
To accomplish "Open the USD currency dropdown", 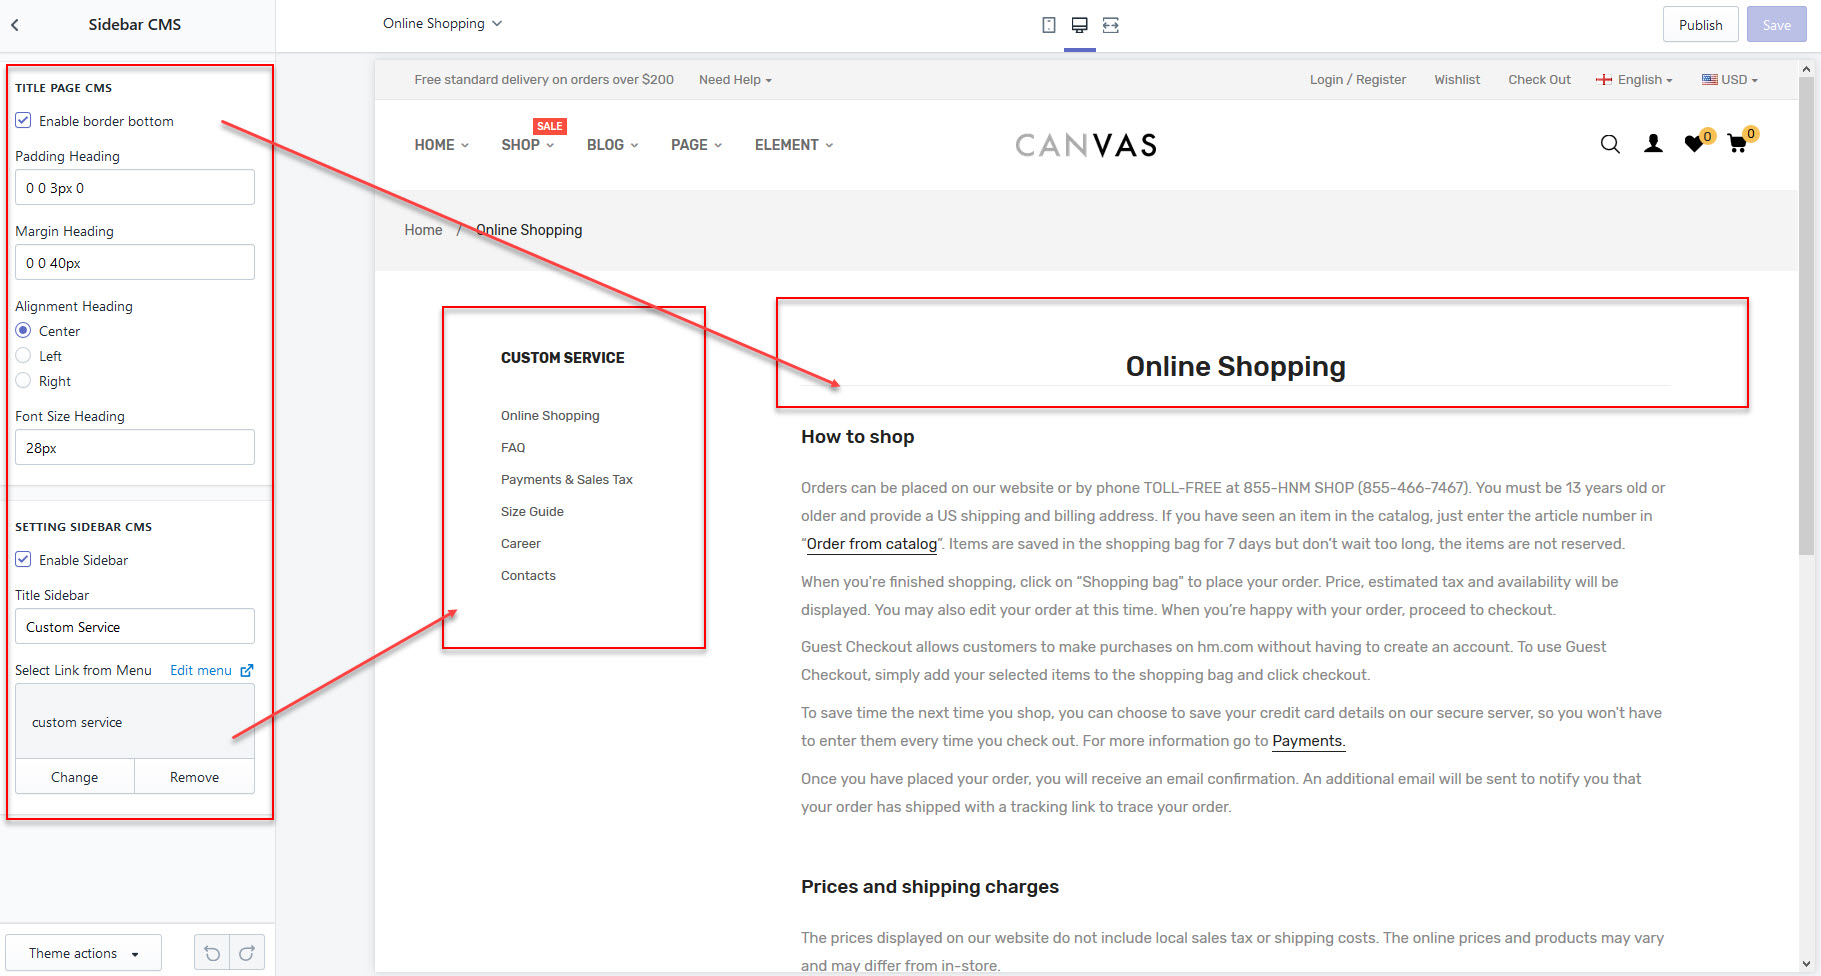I will point(1730,80).
